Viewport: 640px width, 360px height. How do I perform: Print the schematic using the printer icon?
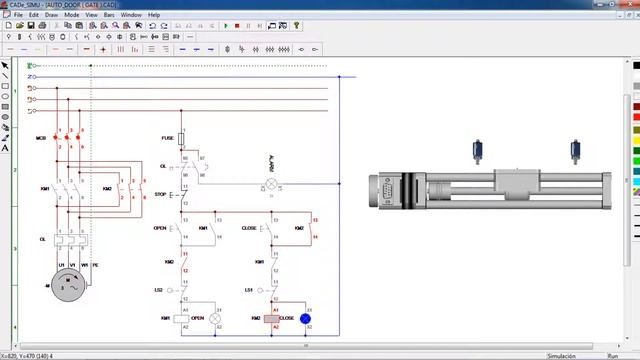42,26
